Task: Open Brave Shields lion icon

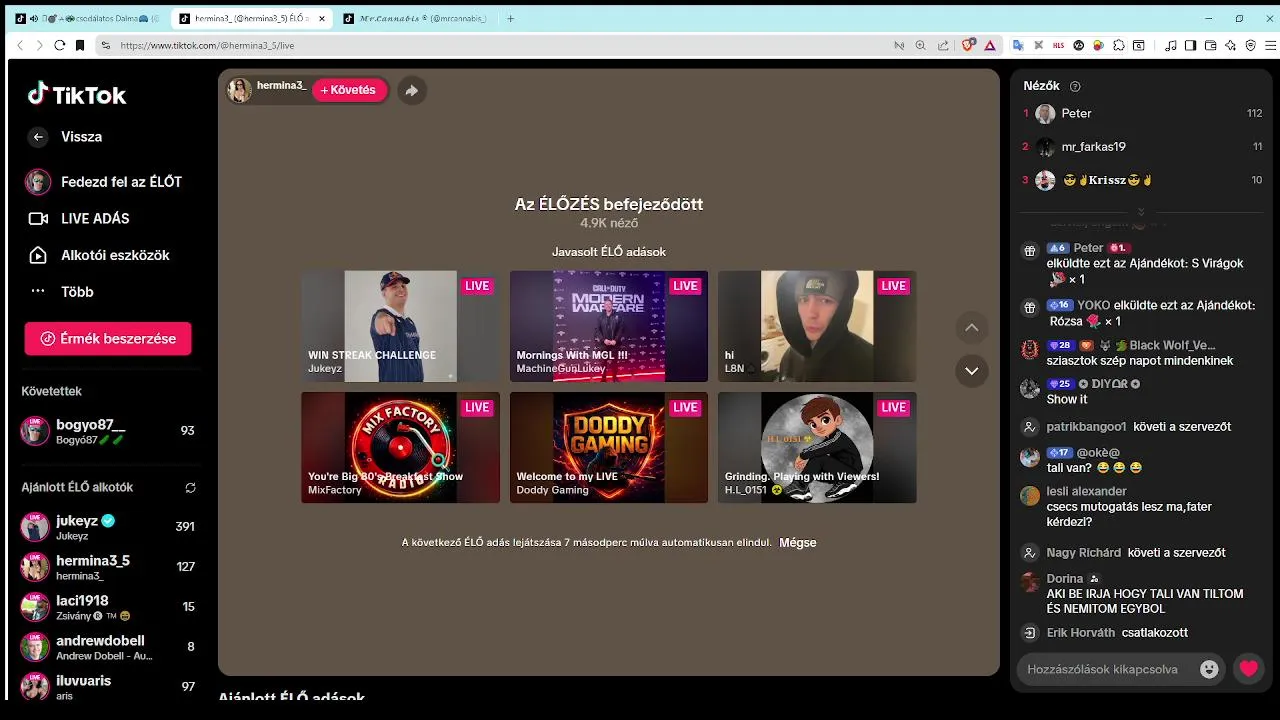Action: [967, 45]
